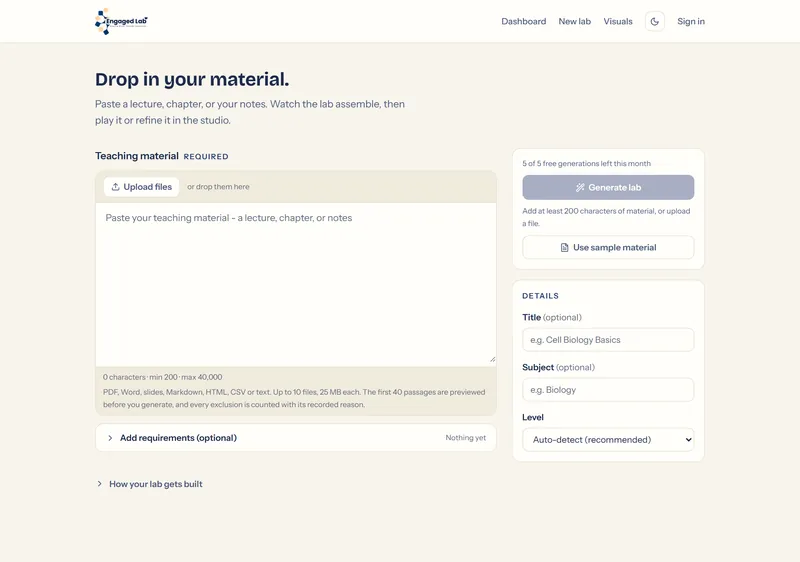Image resolution: width=800 pixels, height=562 pixels.
Task: Expand Add requirements (optional) section
Action: pyautogui.click(x=296, y=438)
